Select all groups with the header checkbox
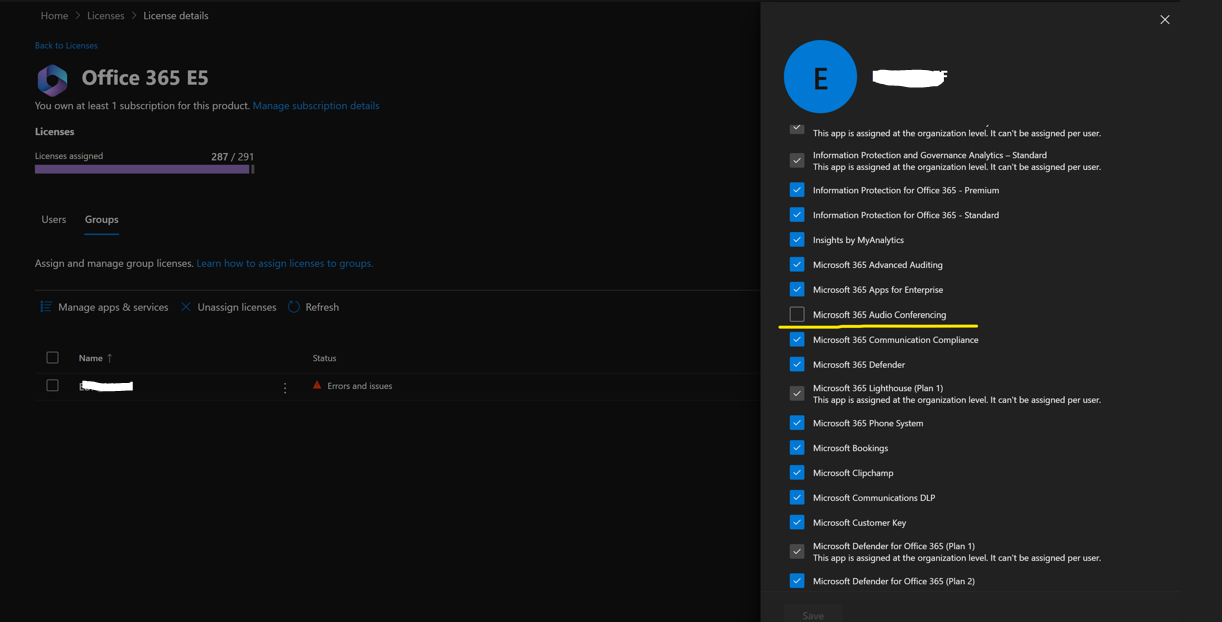This screenshot has height=622, width=1222. 52,357
